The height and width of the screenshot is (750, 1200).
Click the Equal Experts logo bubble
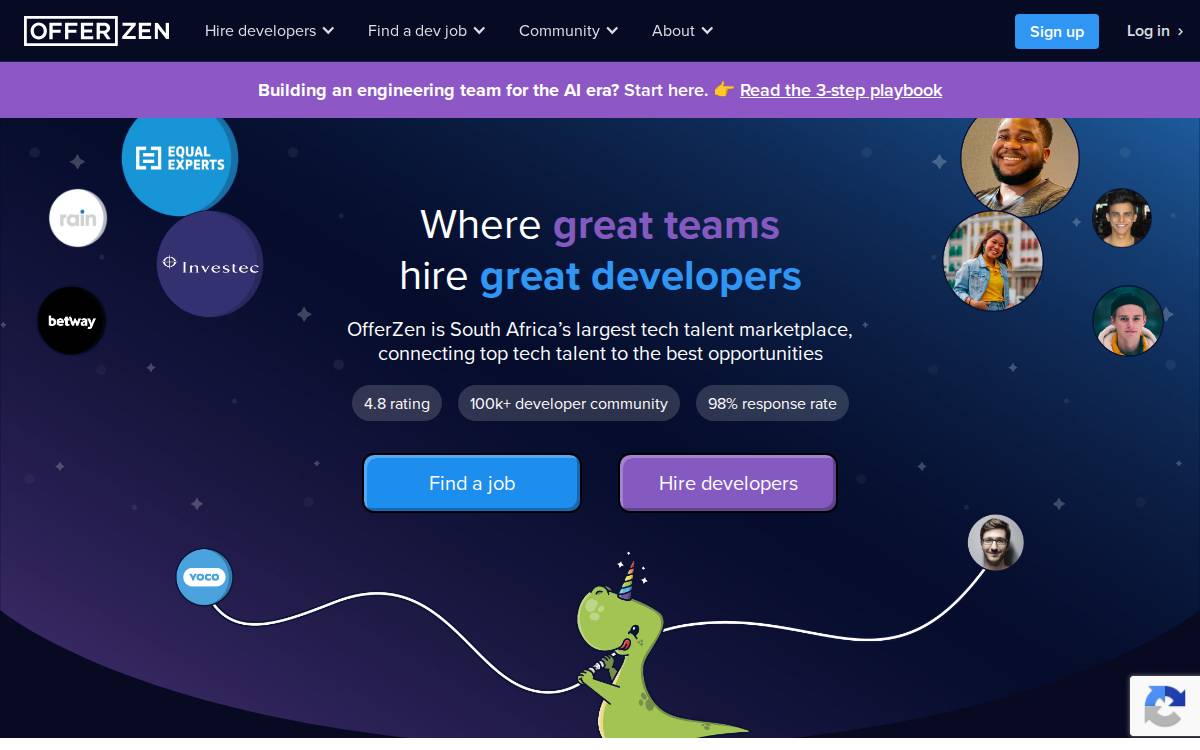click(x=180, y=158)
